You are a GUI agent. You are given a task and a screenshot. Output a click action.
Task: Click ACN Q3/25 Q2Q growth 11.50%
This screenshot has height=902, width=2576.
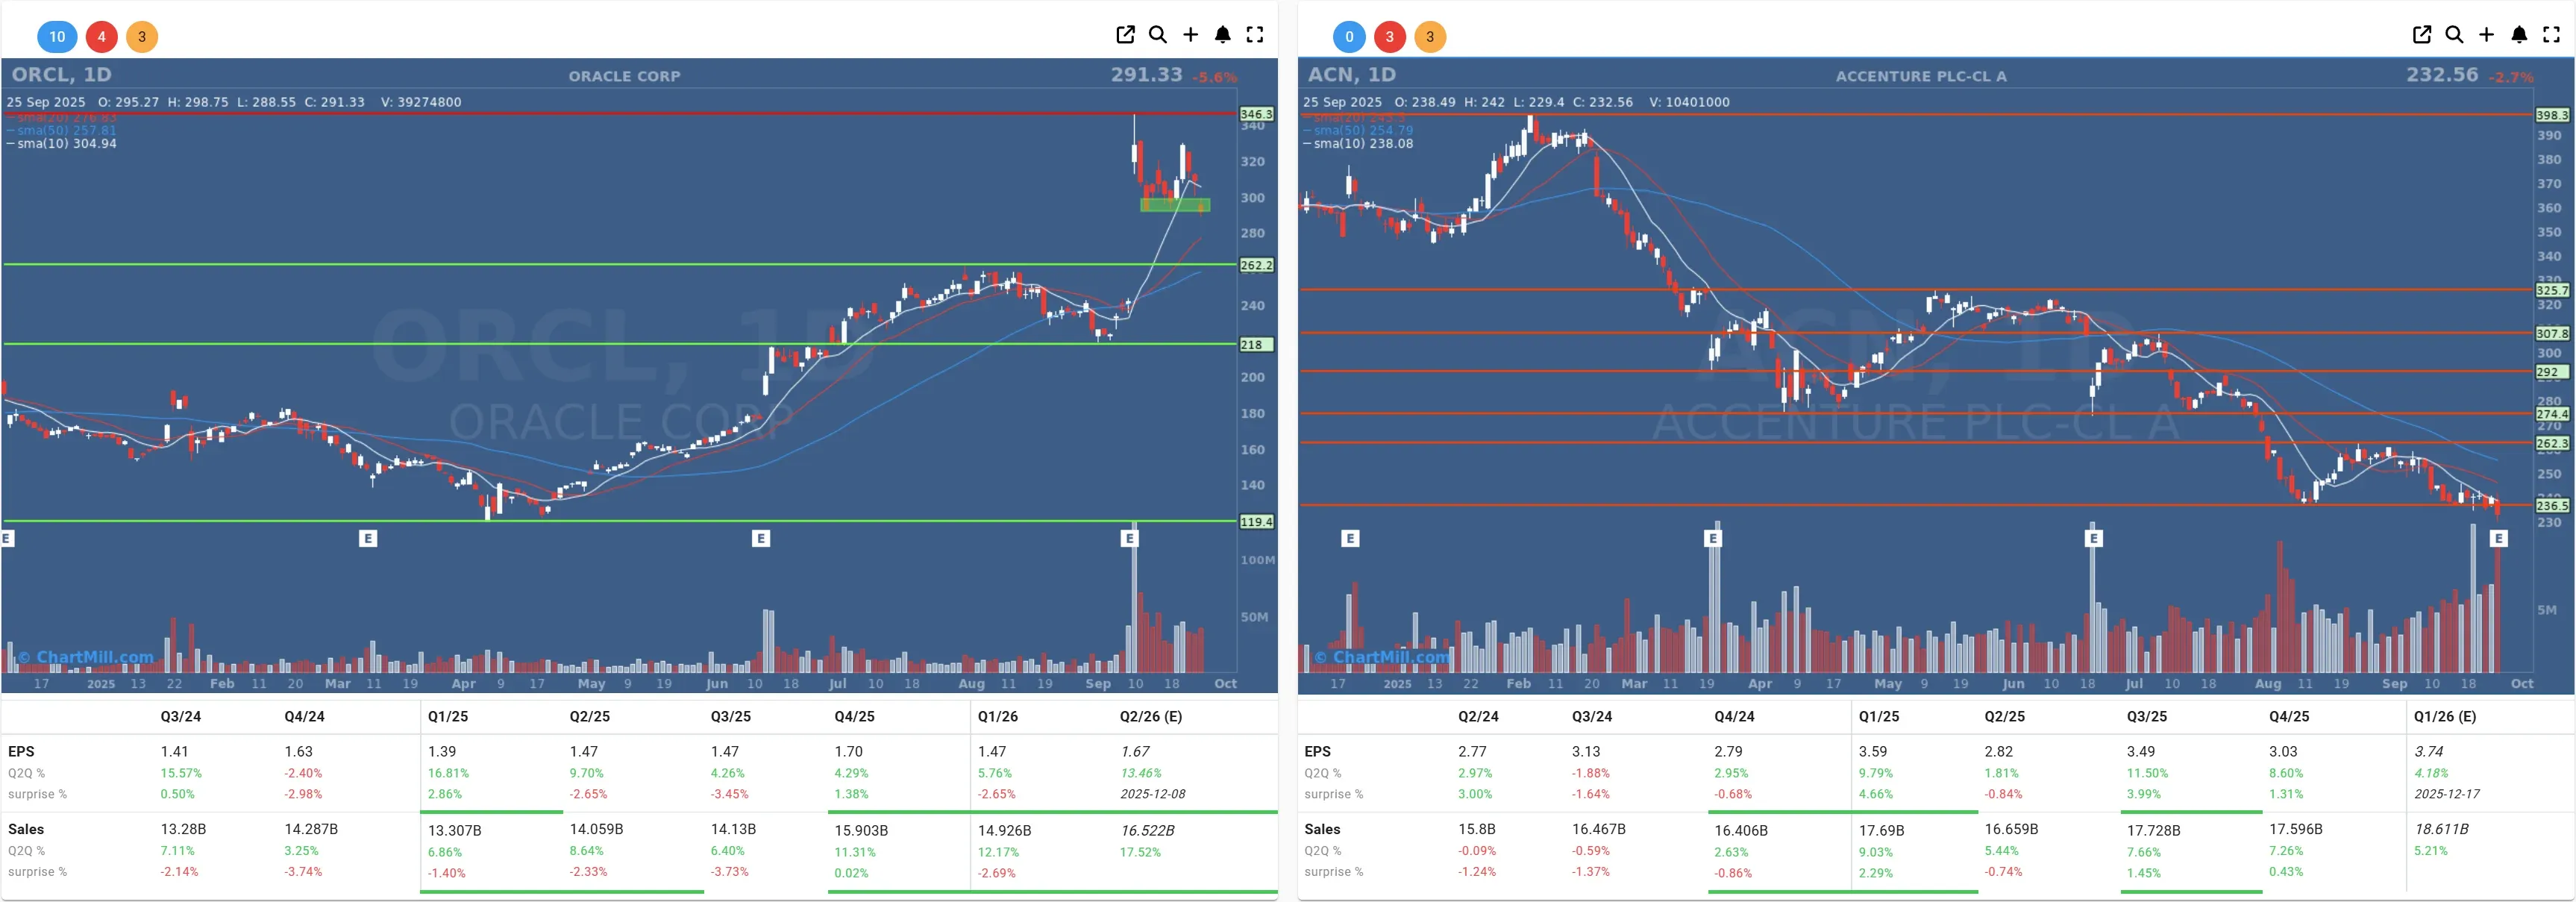[x=2147, y=773]
